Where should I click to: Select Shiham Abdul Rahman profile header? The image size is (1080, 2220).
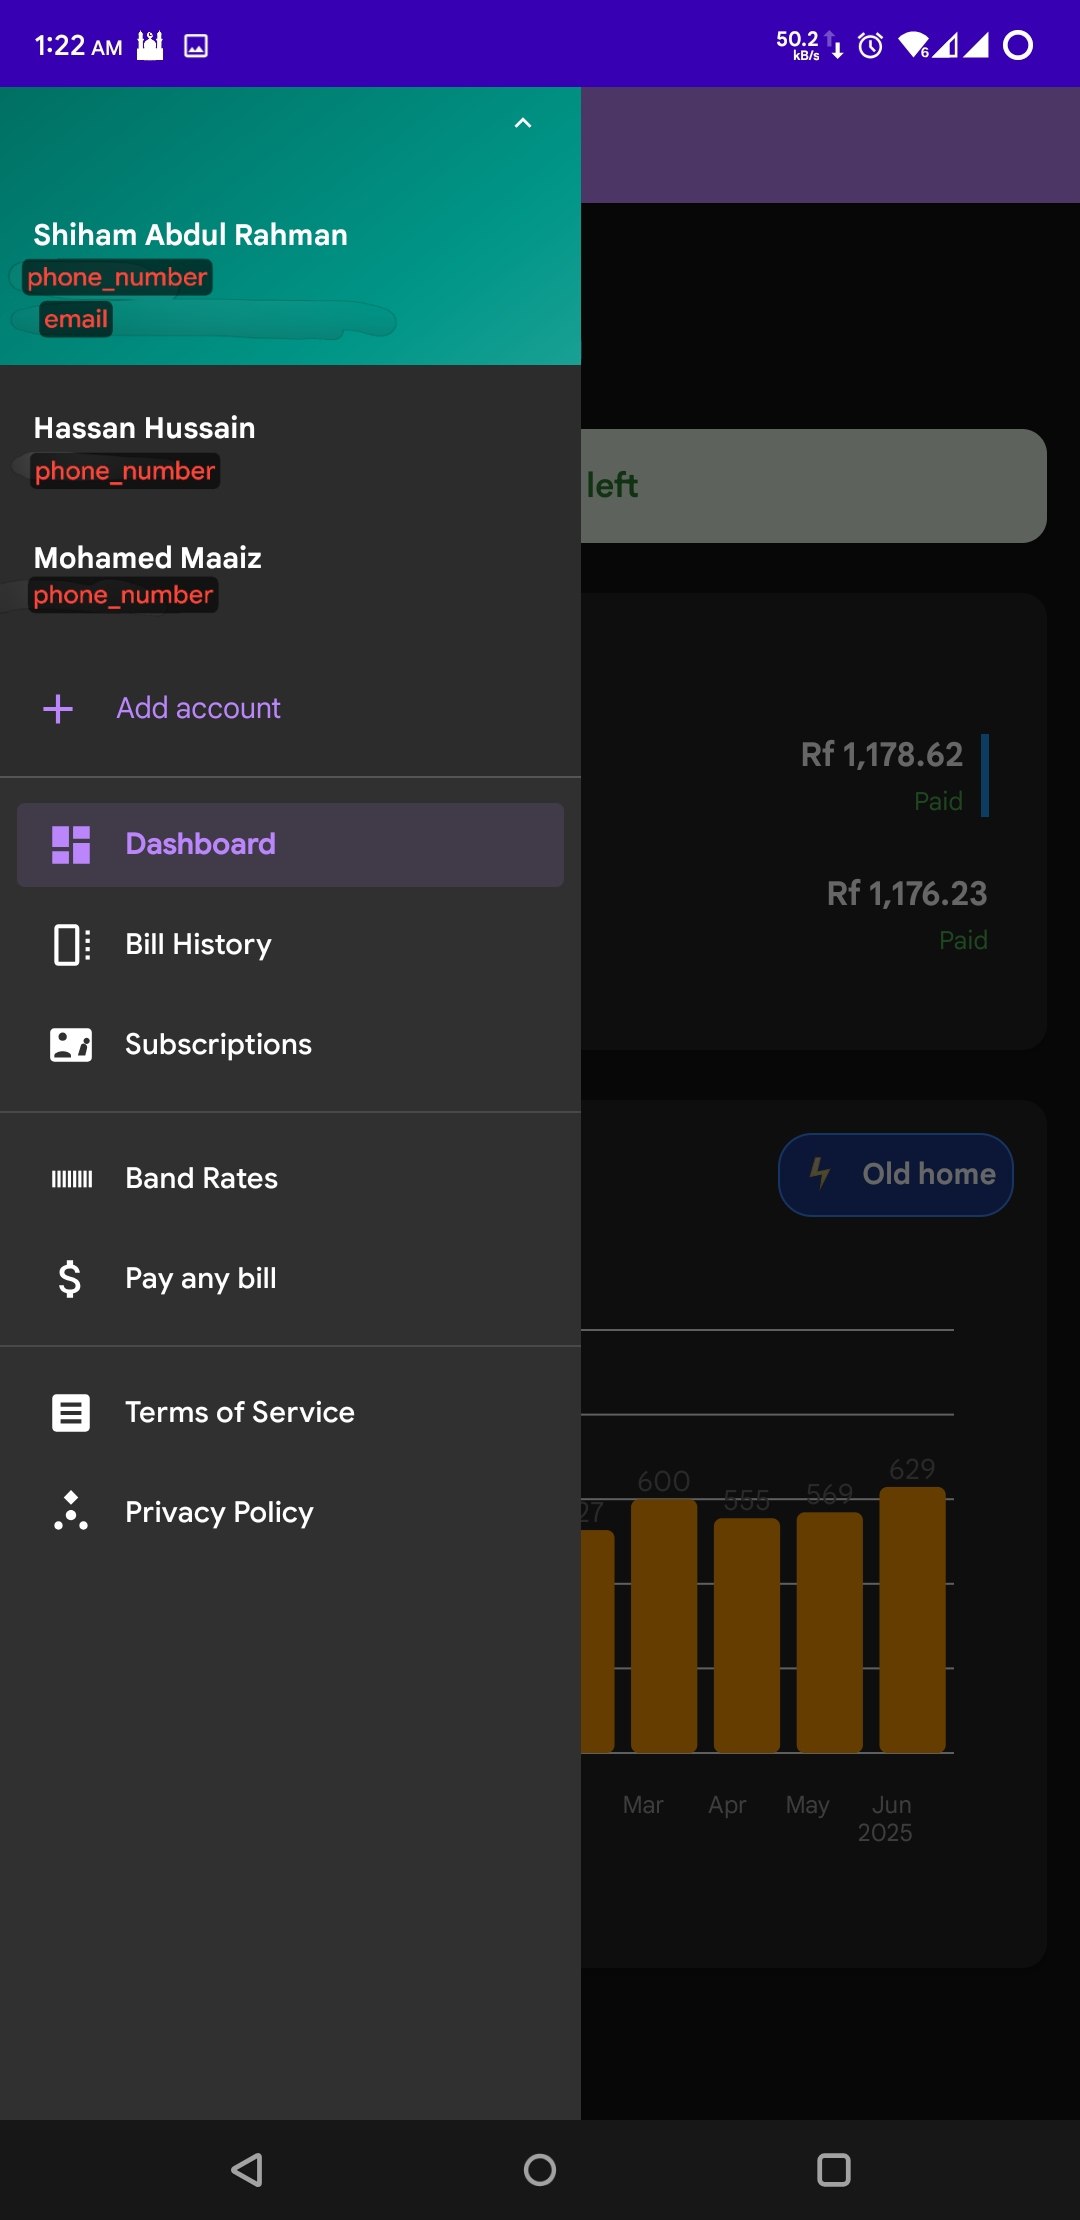pyautogui.click(x=190, y=236)
